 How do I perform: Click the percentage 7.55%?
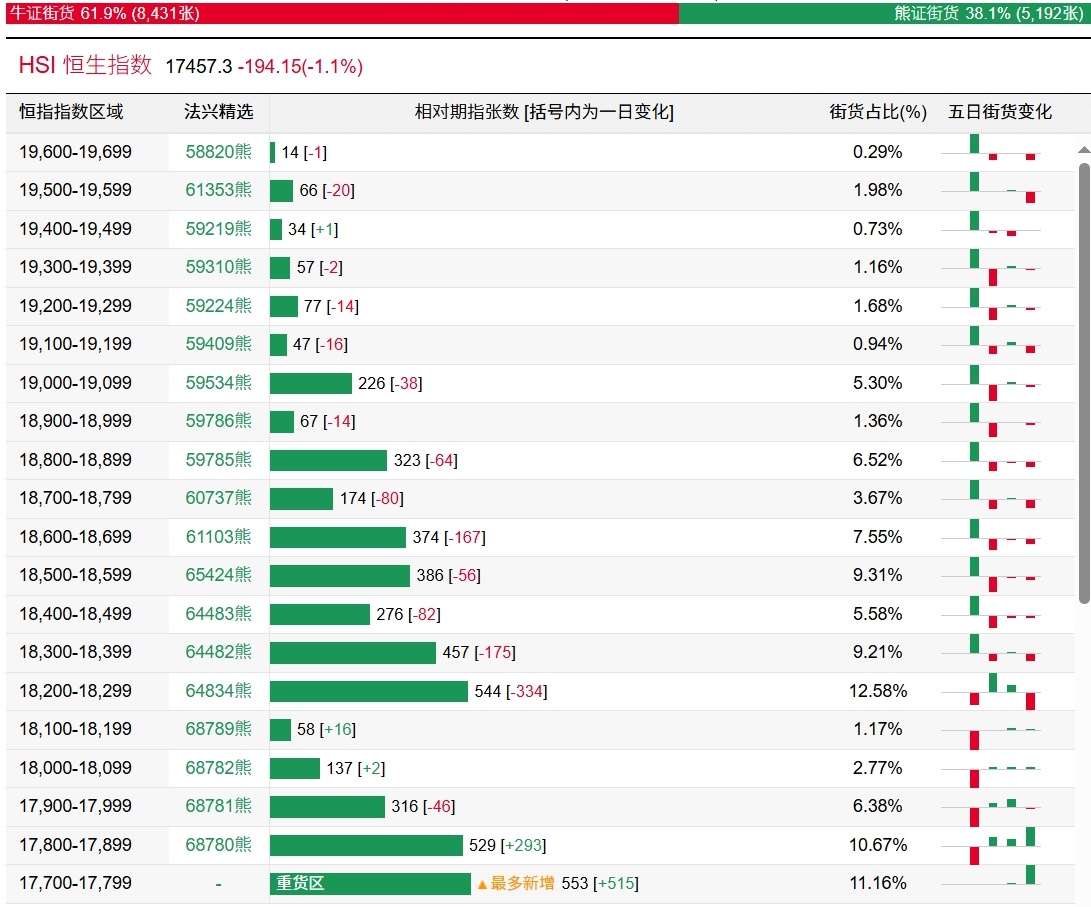tap(878, 537)
